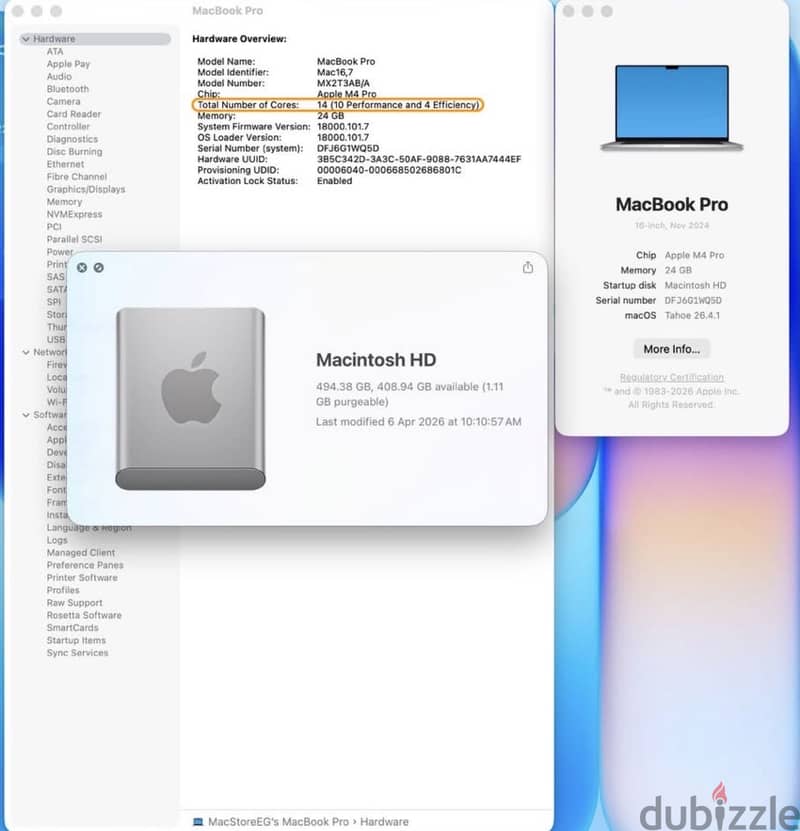The height and width of the screenshot is (831, 800).
Task: Click Apple M4 Pro chip in About window
Action: coord(695,255)
